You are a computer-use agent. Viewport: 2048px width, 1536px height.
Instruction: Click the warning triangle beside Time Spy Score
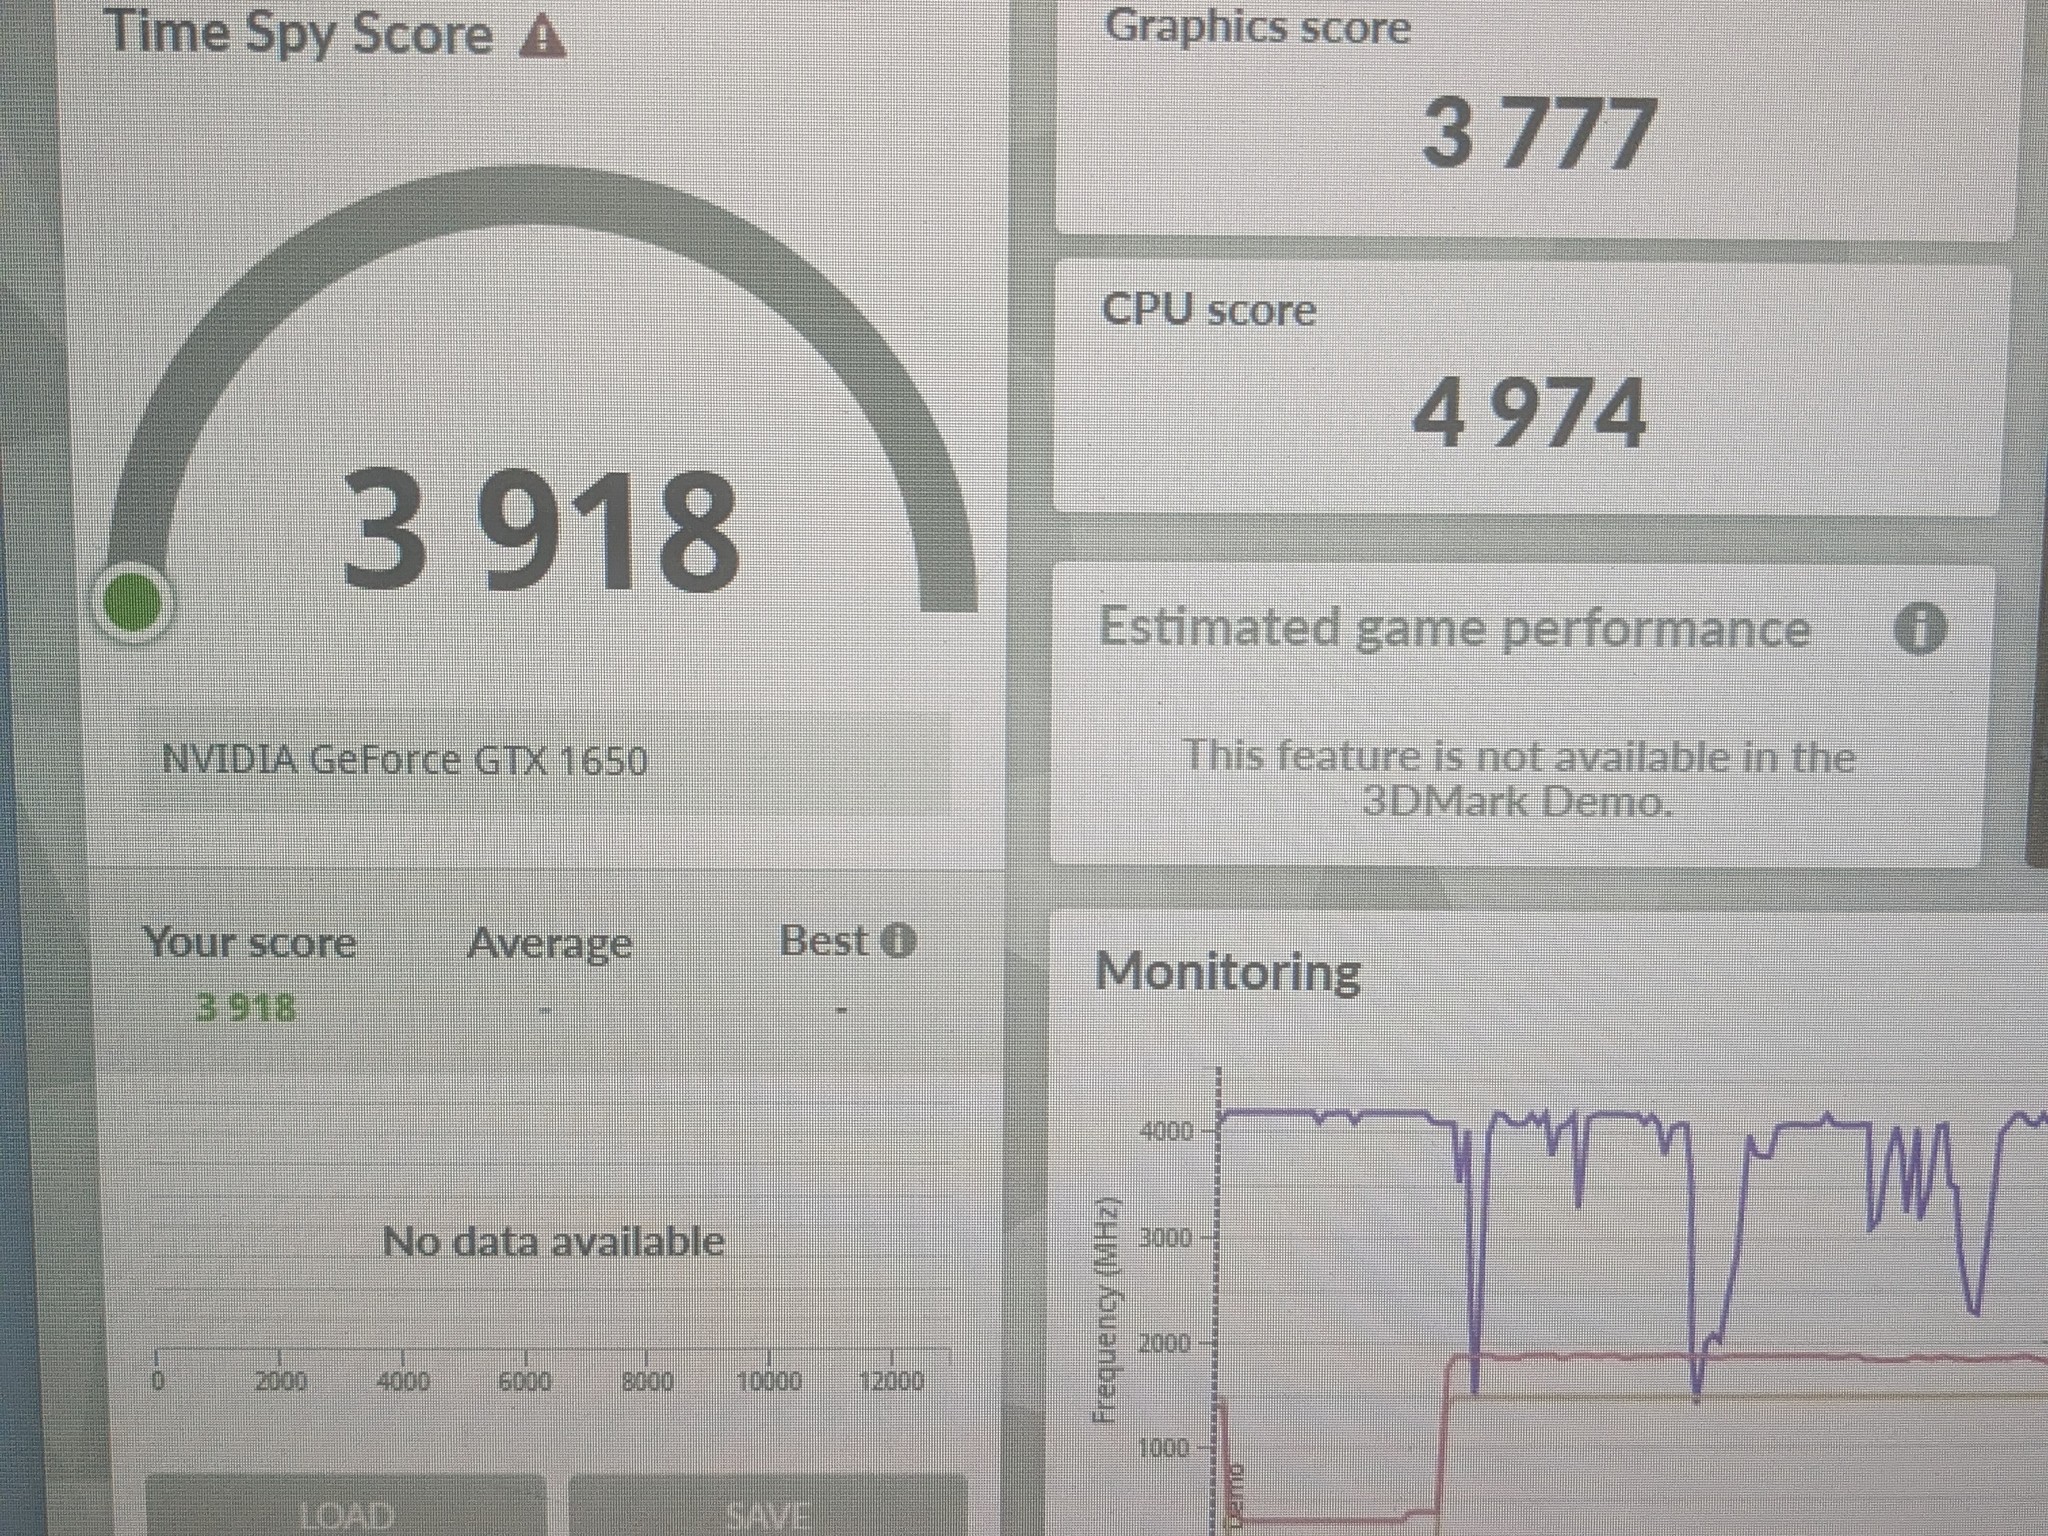543,37
